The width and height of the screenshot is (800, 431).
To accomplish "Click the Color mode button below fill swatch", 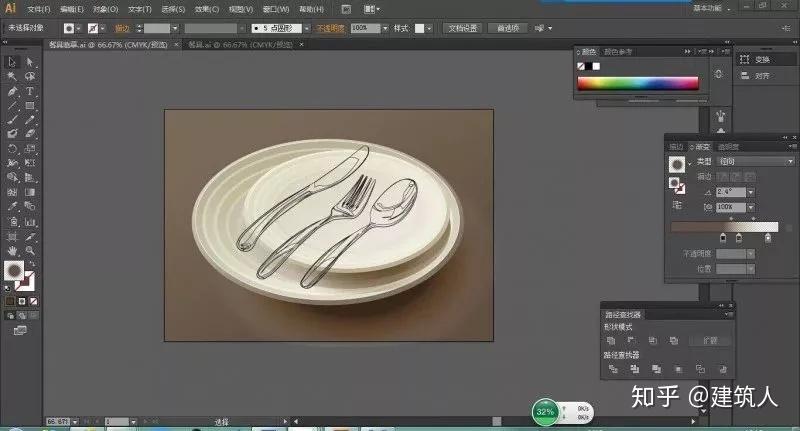I will coord(10,301).
